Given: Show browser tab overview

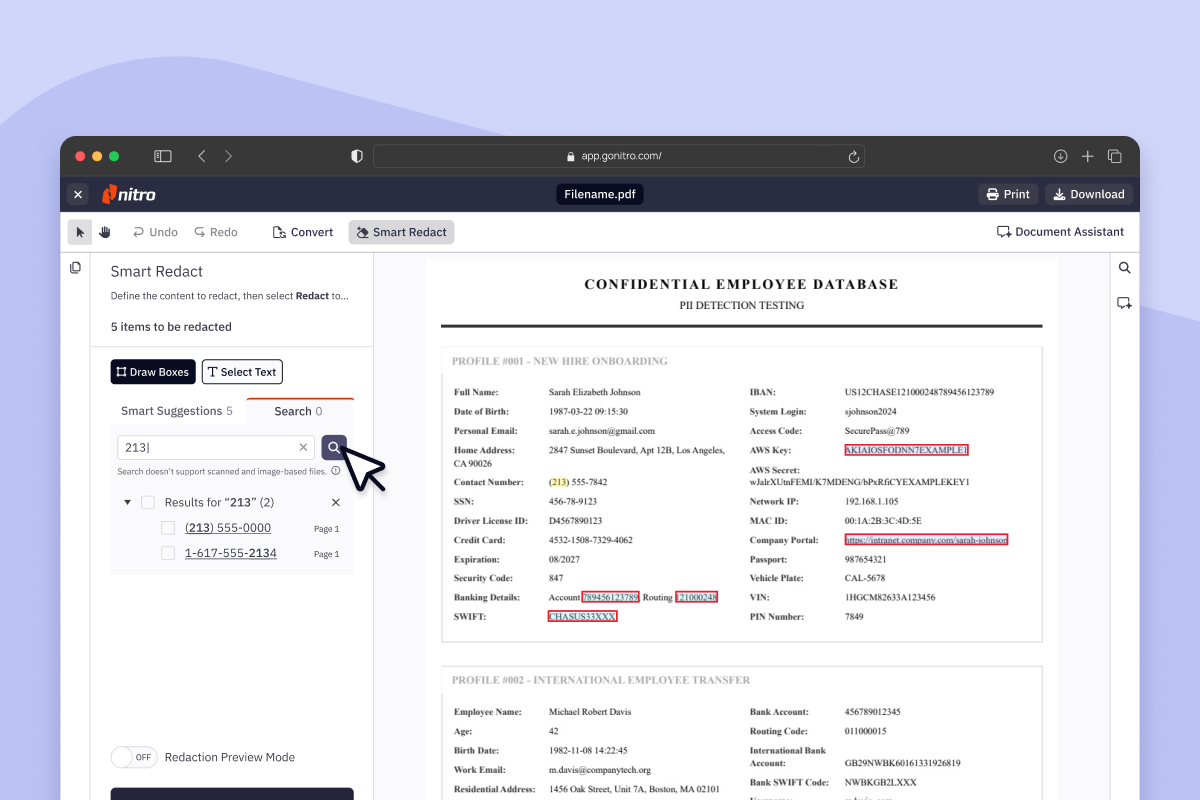Looking at the screenshot, I should click(1115, 156).
